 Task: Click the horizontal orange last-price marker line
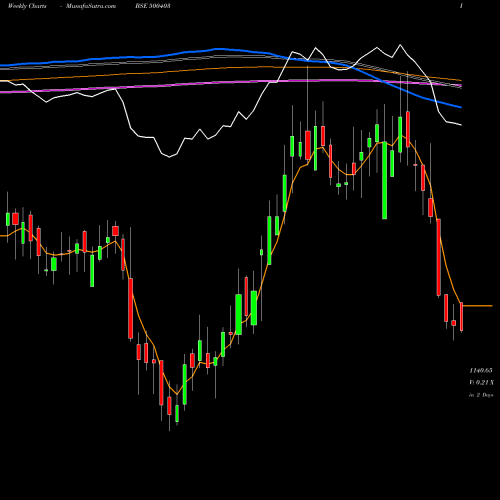tap(477, 306)
